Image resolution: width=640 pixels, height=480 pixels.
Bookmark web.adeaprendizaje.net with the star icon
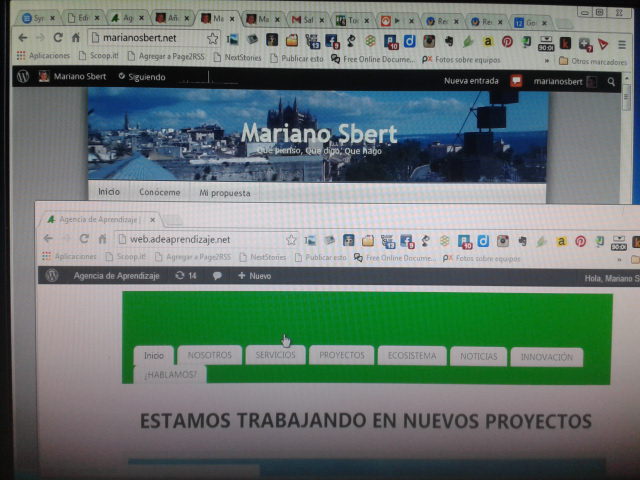click(x=291, y=239)
